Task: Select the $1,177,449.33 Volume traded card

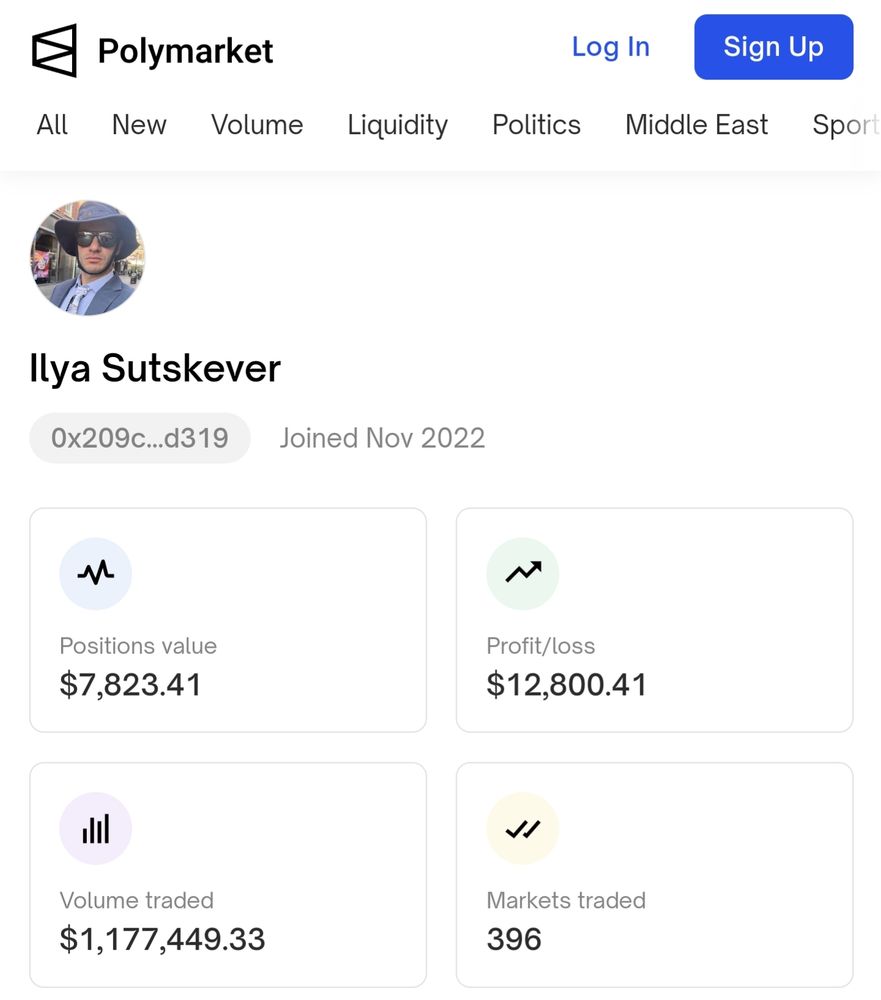Action: (x=228, y=875)
